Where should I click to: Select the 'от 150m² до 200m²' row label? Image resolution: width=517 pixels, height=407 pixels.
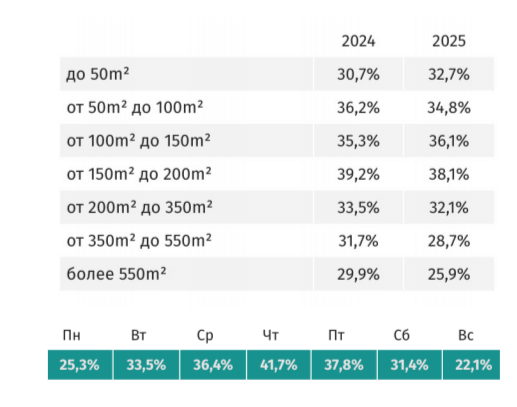click(x=139, y=174)
